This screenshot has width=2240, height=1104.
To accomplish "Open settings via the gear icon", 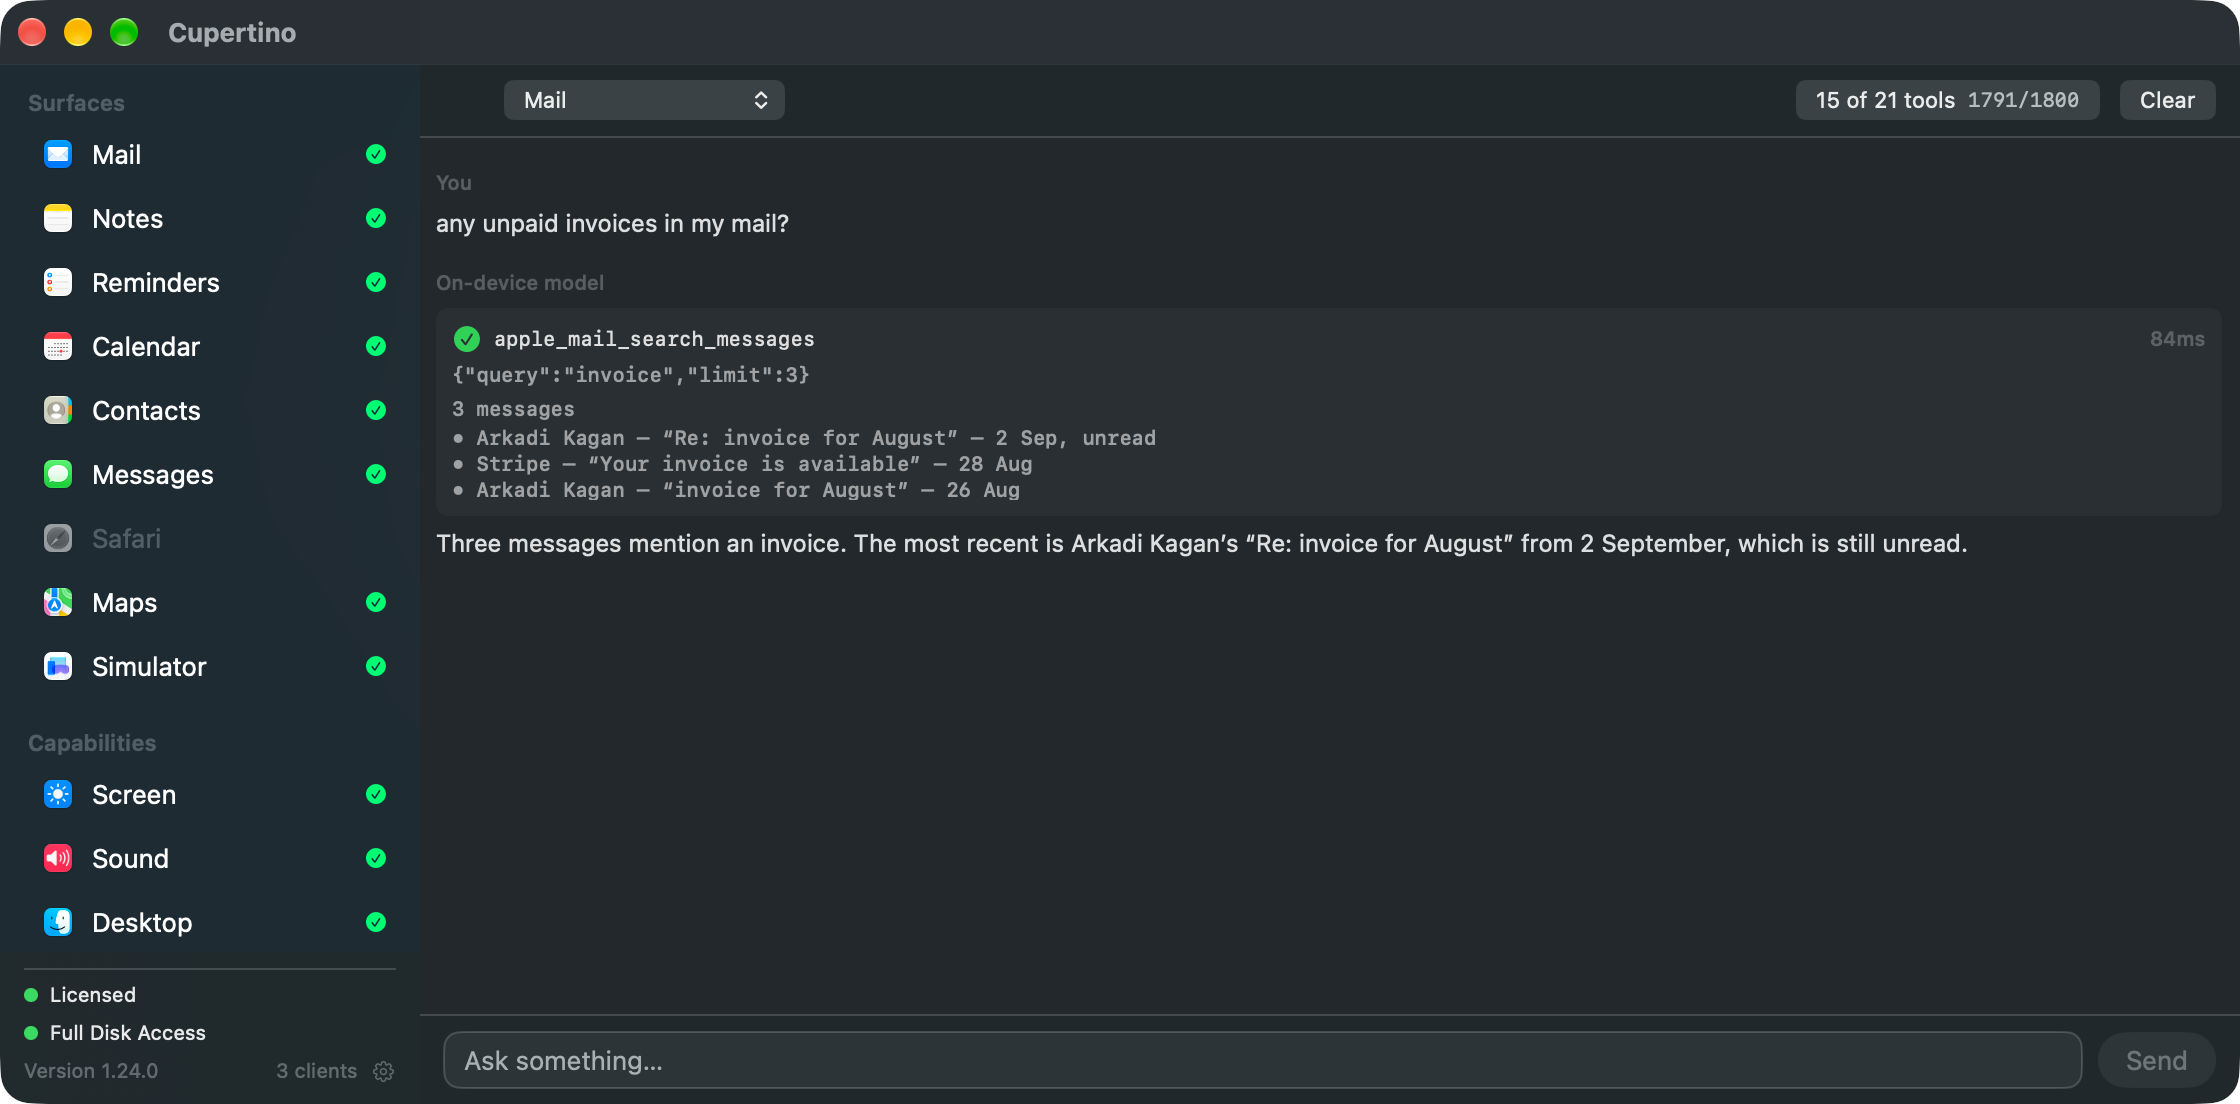I will point(383,1071).
